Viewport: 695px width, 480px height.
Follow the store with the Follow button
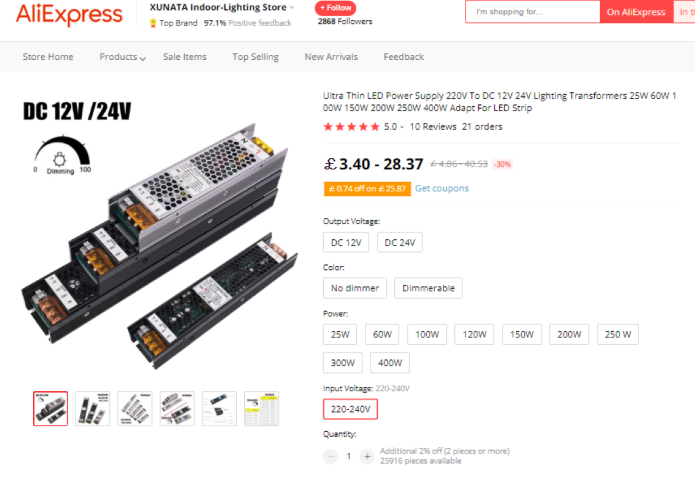click(x=336, y=8)
